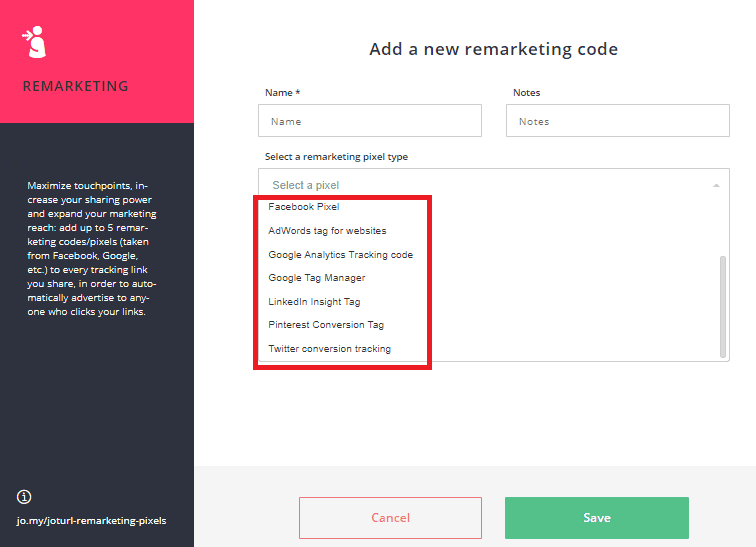The image size is (756, 547).
Task: Select Google Tag Manager option
Action: click(317, 278)
